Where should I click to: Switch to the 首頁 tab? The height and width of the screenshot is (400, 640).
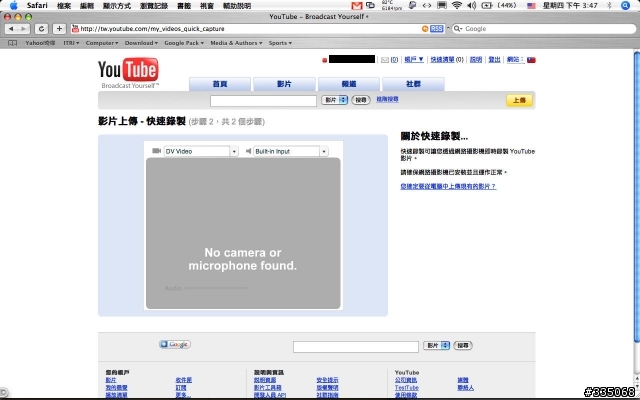(x=220, y=84)
